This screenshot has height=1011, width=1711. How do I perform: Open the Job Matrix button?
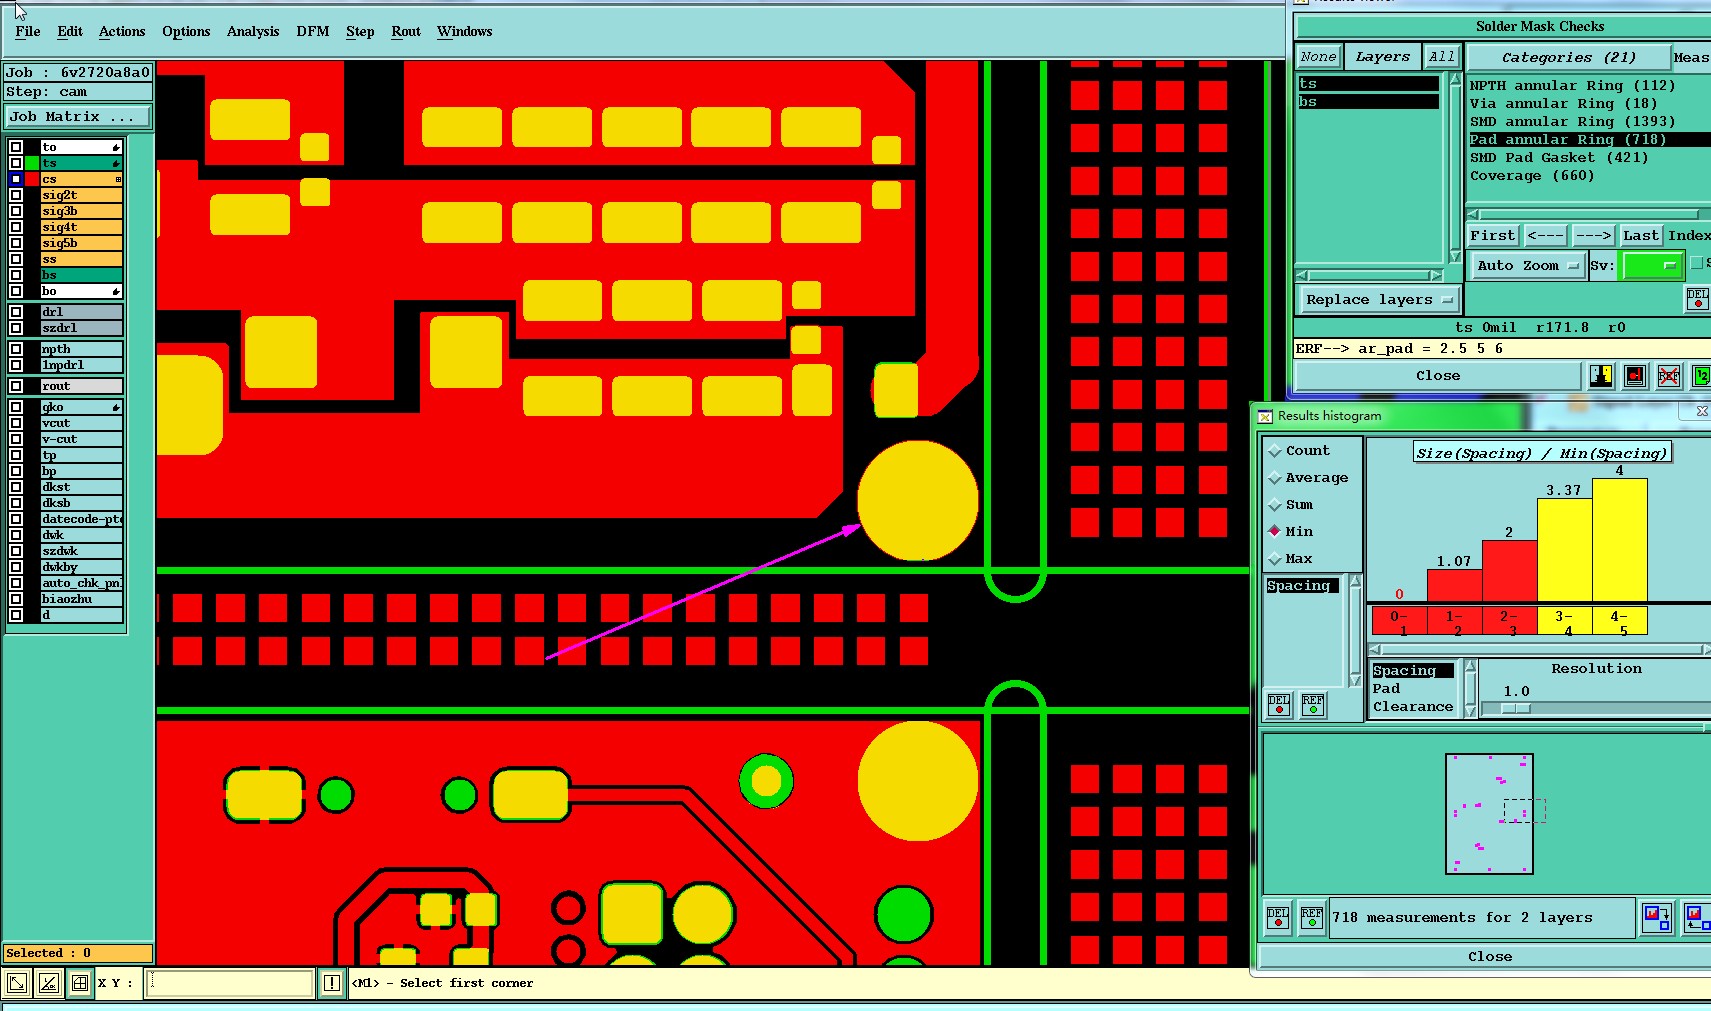tap(77, 117)
